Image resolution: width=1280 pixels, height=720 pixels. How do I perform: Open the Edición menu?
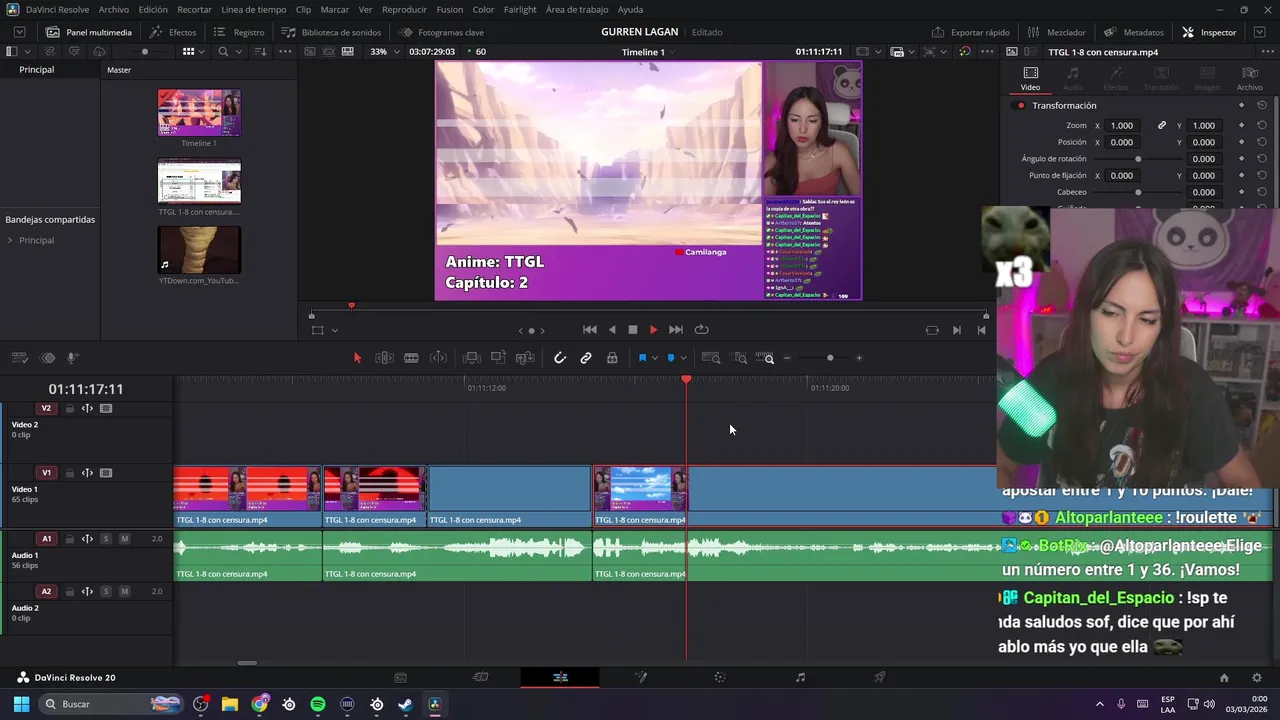click(x=153, y=9)
